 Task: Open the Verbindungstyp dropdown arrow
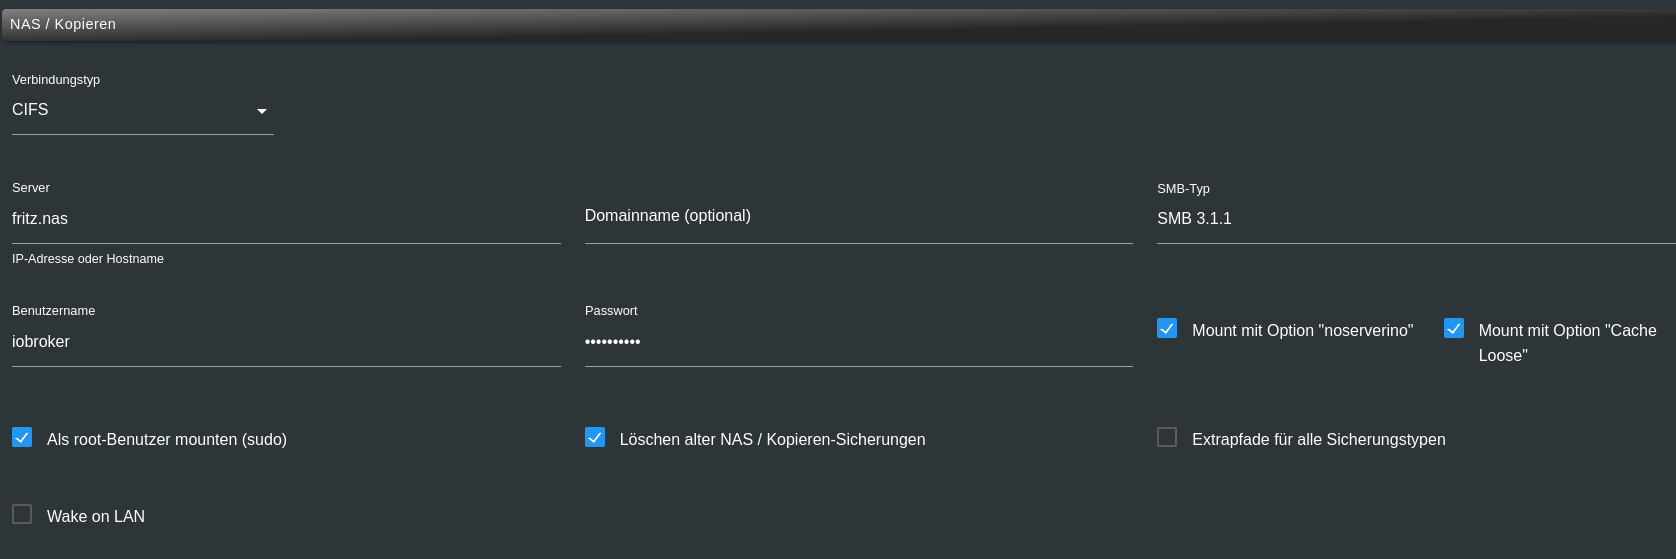coord(262,111)
